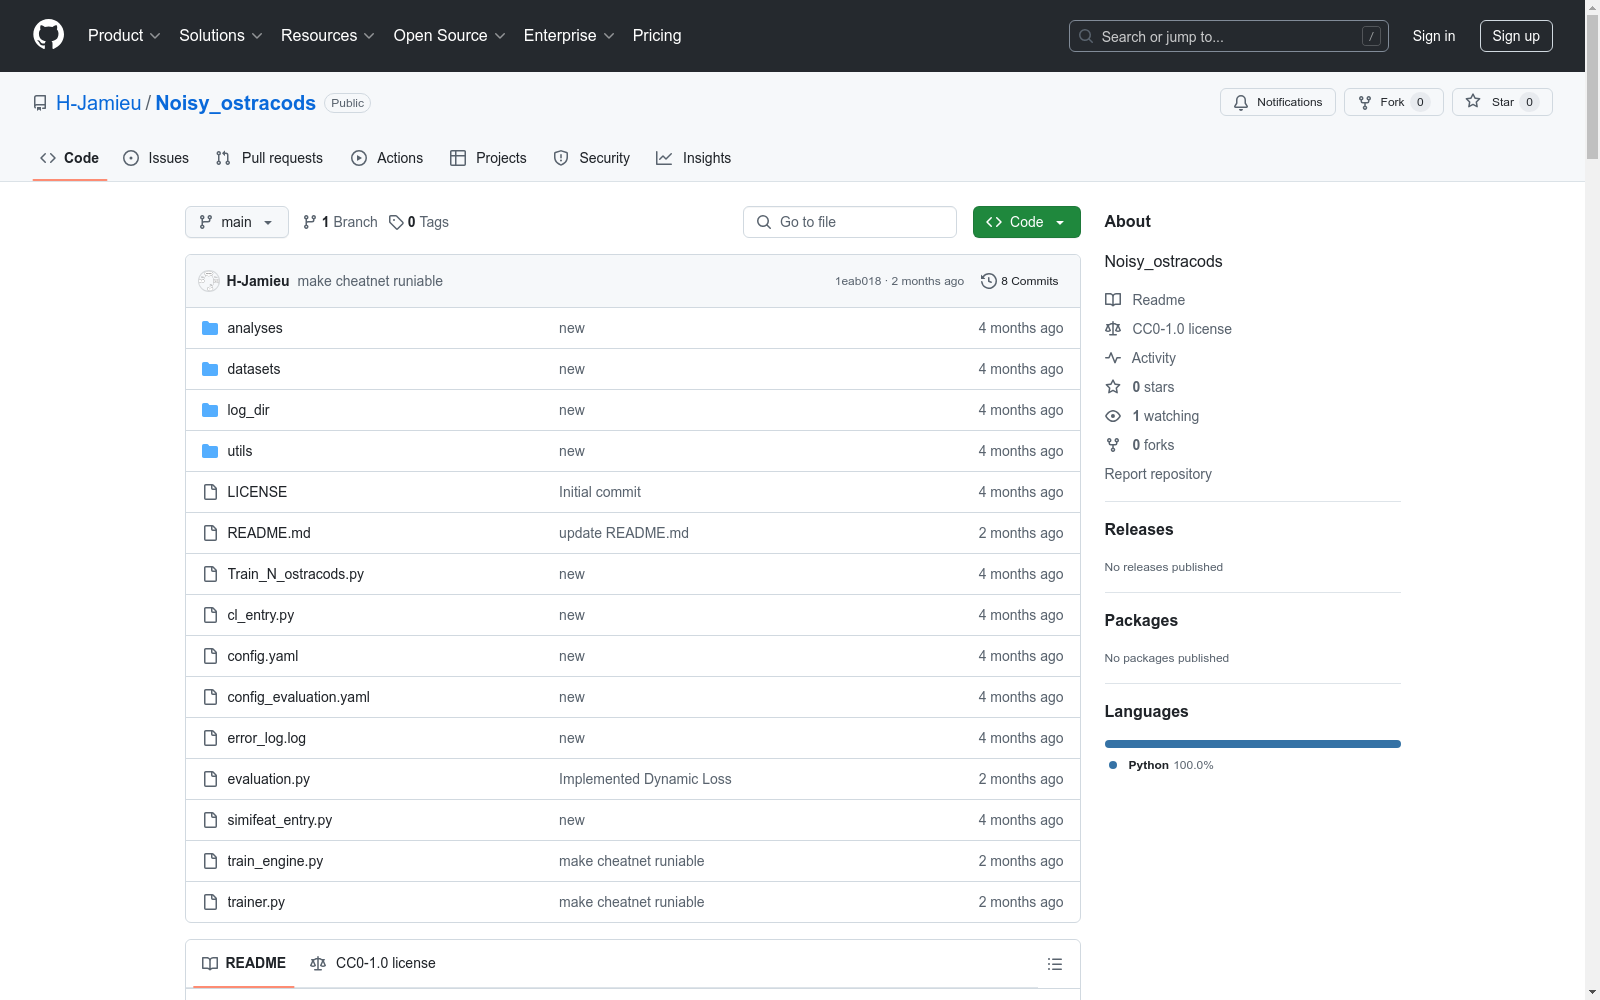Open the README outline icon
The height and width of the screenshot is (1000, 1600).
1054,964
